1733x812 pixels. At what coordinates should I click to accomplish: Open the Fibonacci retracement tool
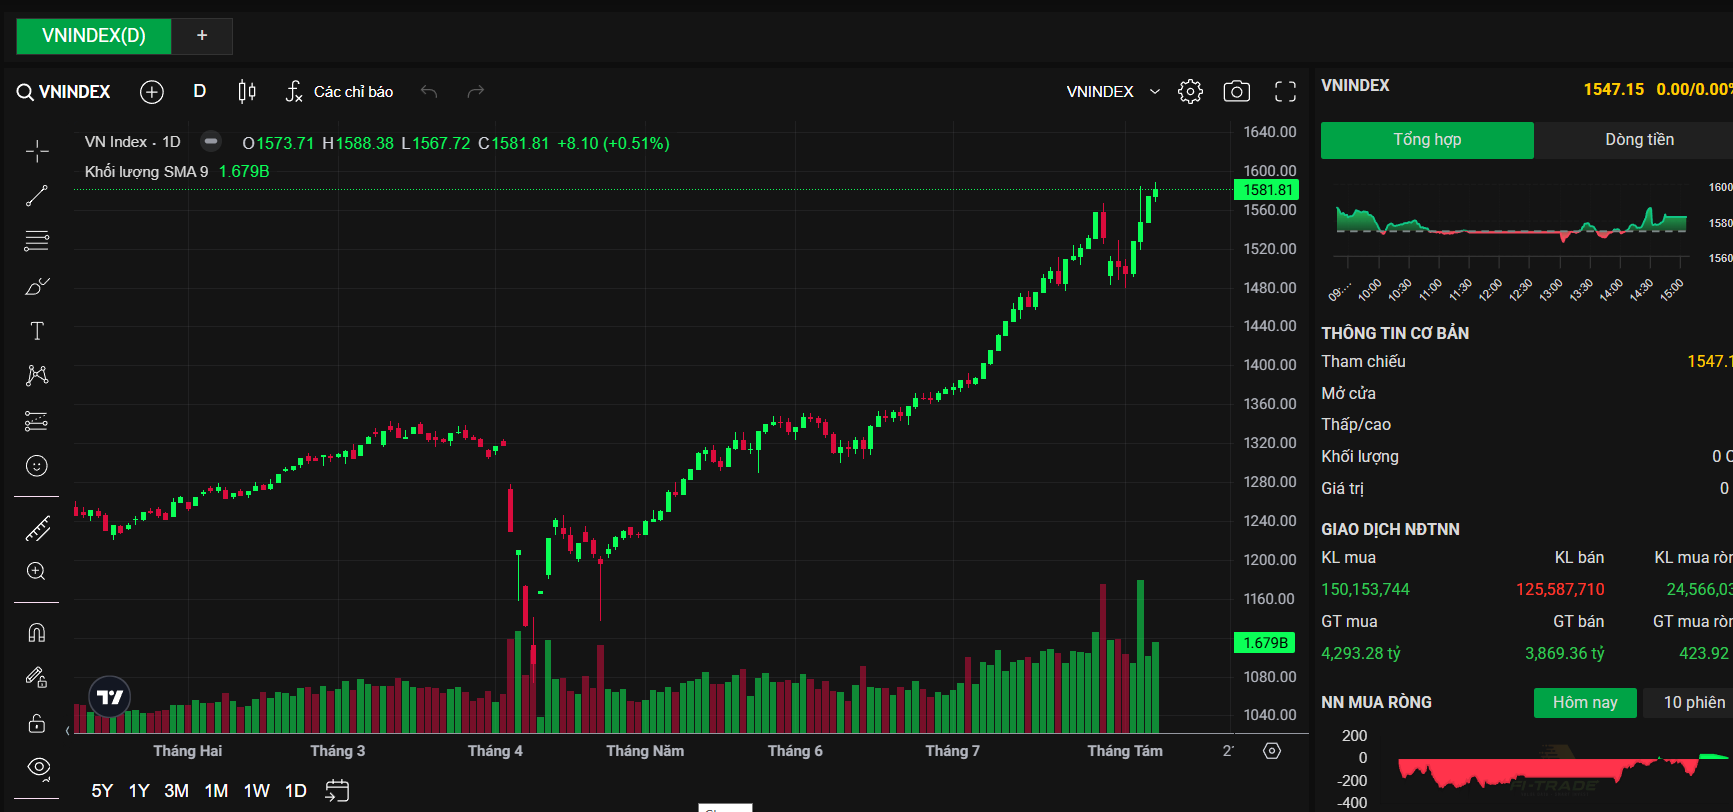pyautogui.click(x=37, y=241)
